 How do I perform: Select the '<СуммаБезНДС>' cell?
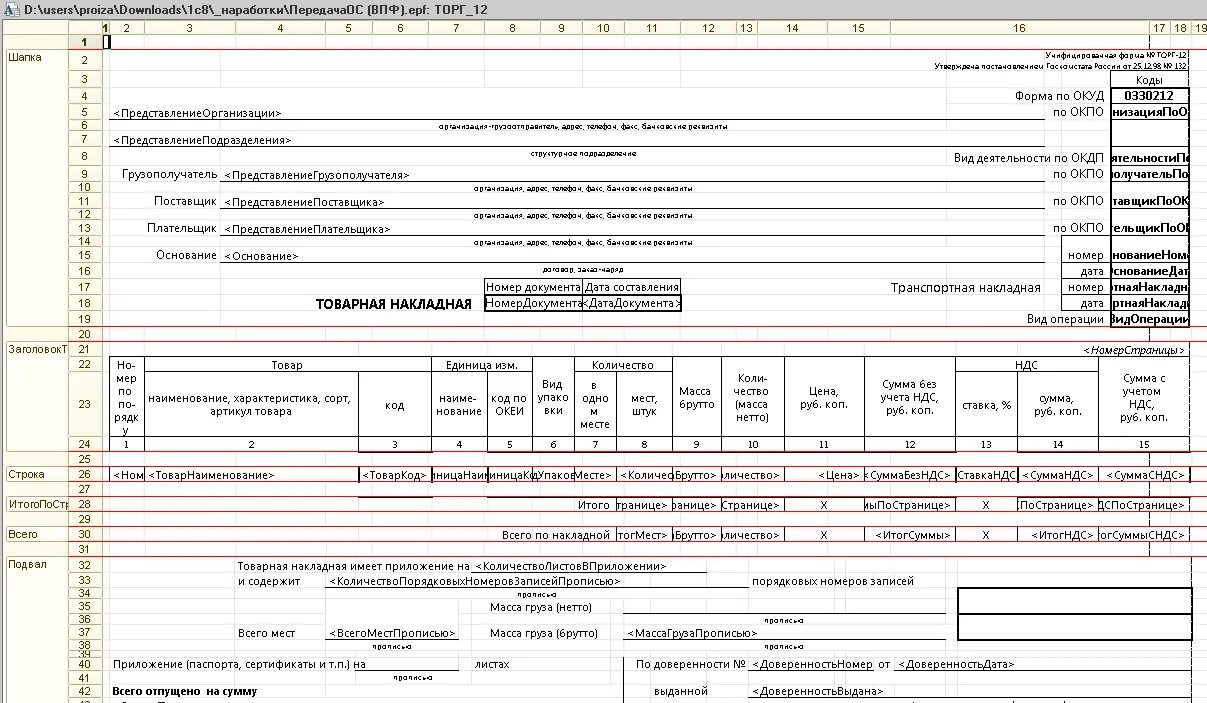coord(908,475)
